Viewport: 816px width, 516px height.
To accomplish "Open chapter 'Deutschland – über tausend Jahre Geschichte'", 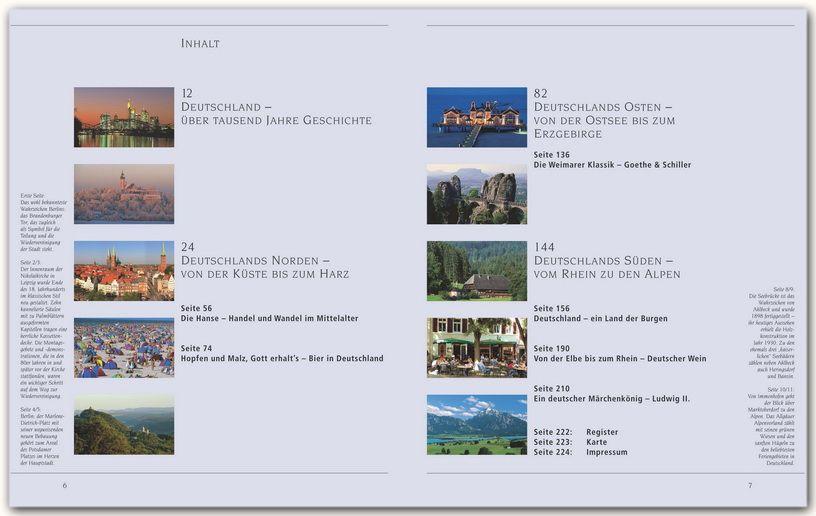I will tap(276, 113).
